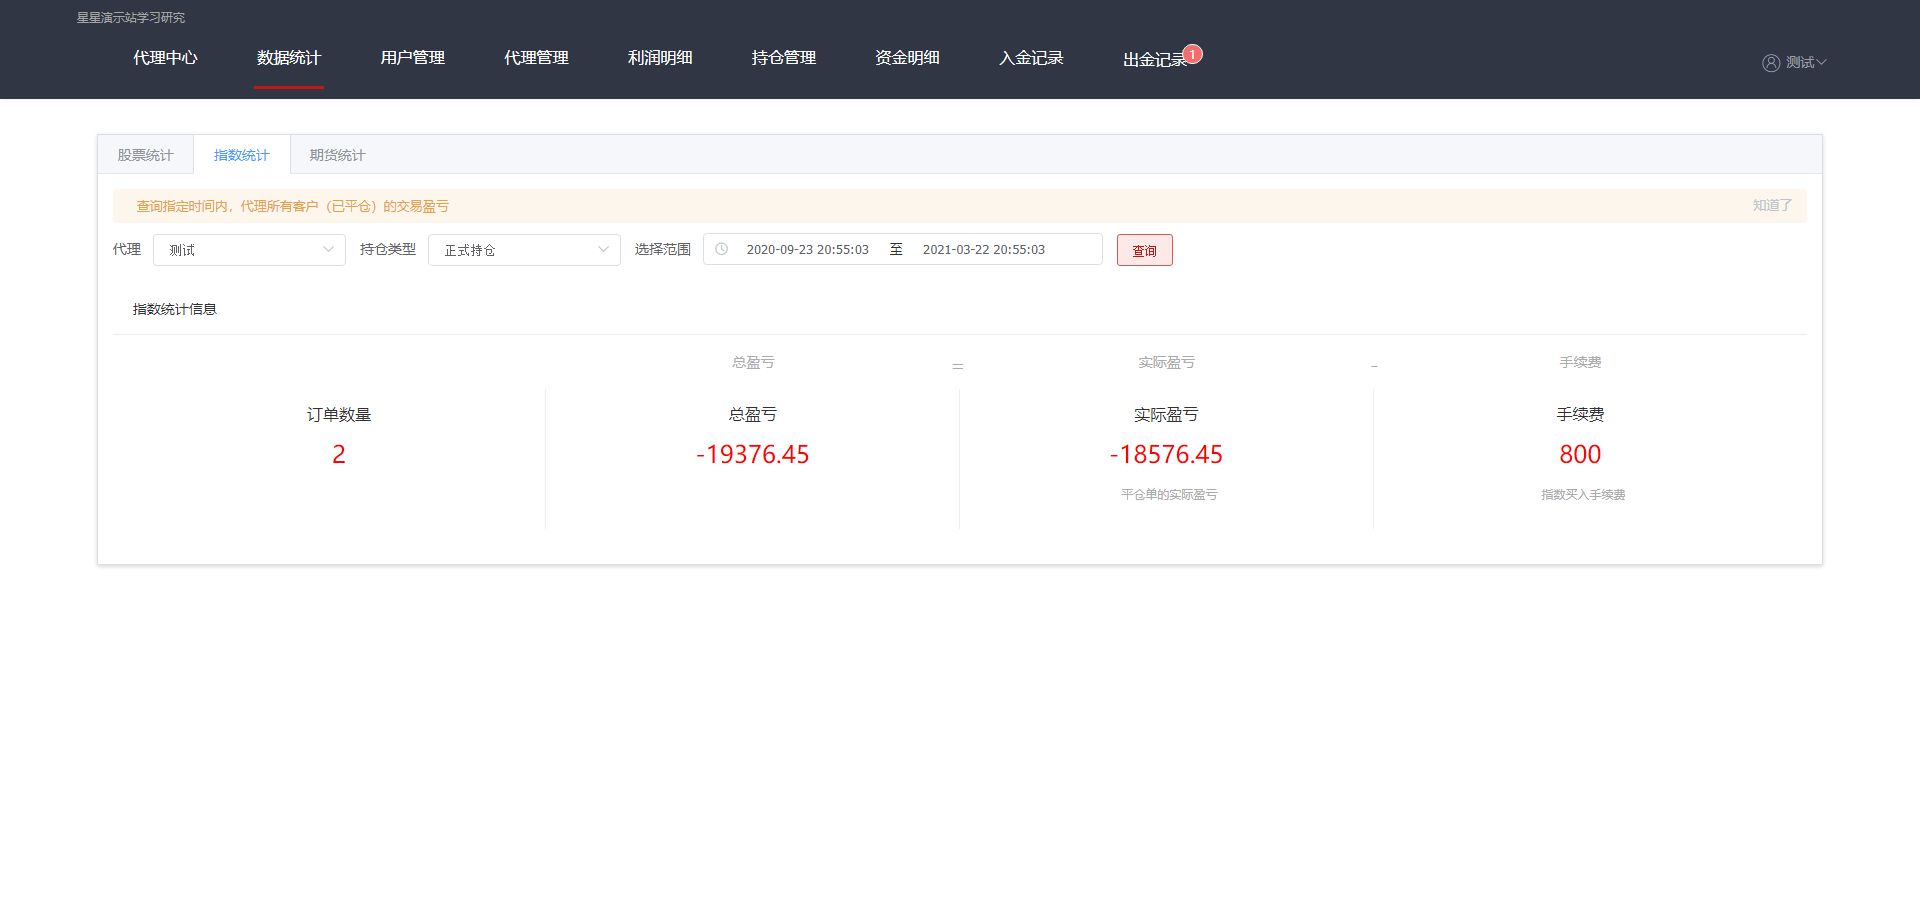Viewport: 1920px width, 915px height.
Task: Click the end date input field
Action: [984, 249]
